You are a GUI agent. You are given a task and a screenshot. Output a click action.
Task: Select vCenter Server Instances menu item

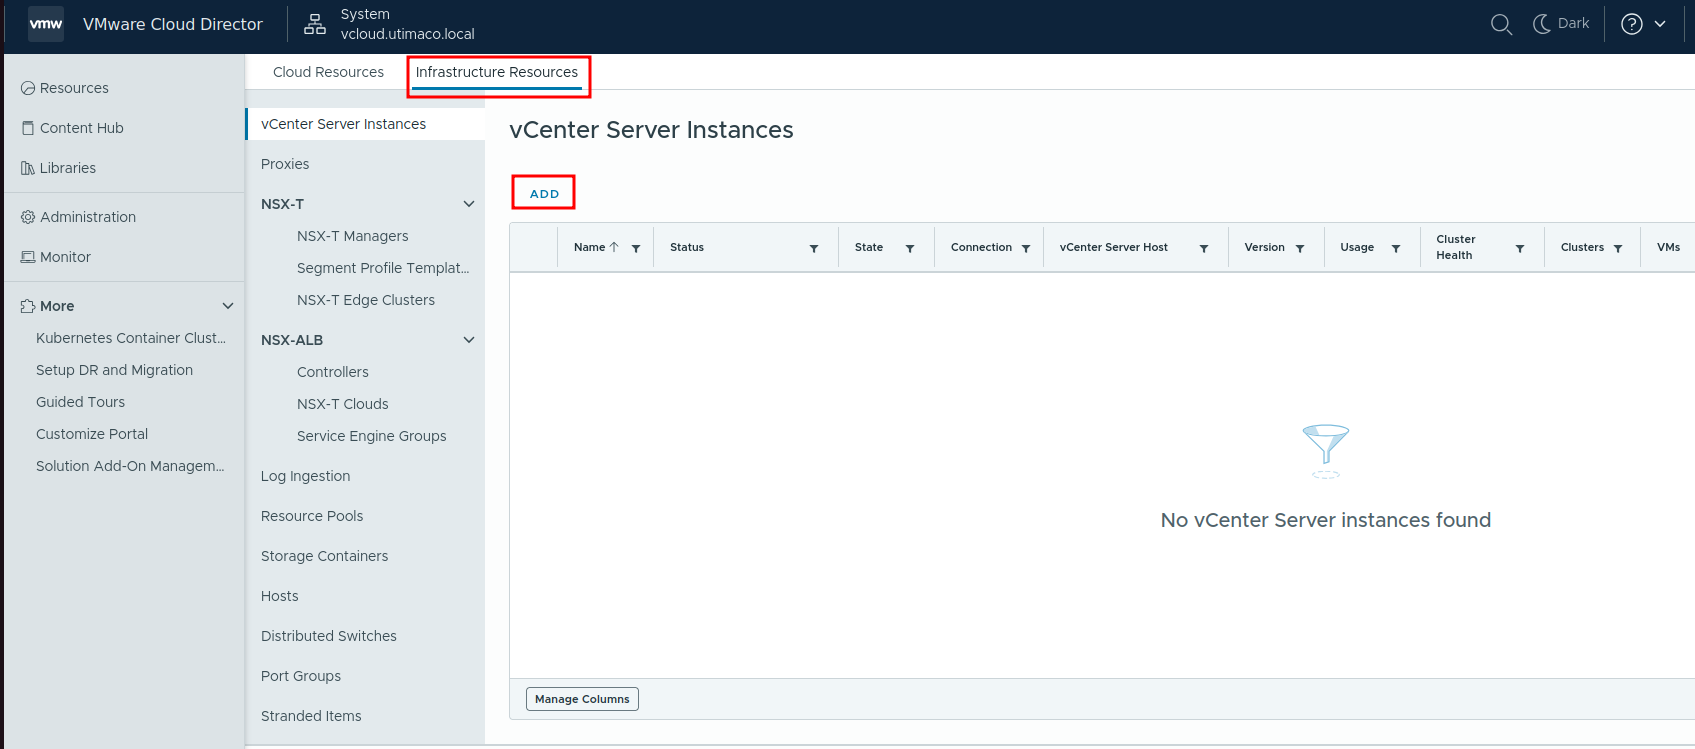pos(366,124)
